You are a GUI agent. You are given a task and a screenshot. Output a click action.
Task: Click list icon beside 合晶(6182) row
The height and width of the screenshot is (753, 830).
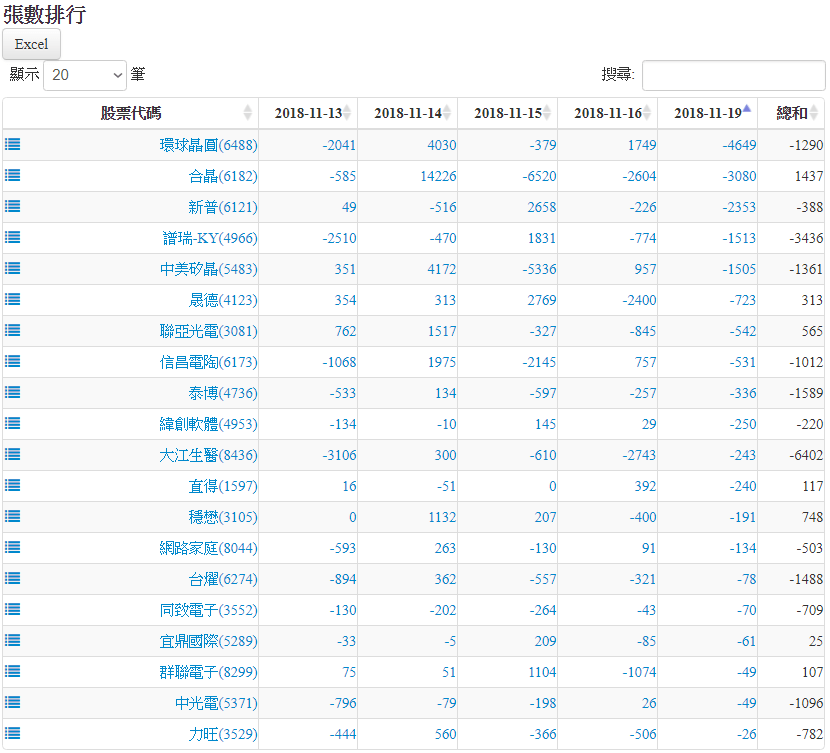pyautogui.click(x=12, y=175)
